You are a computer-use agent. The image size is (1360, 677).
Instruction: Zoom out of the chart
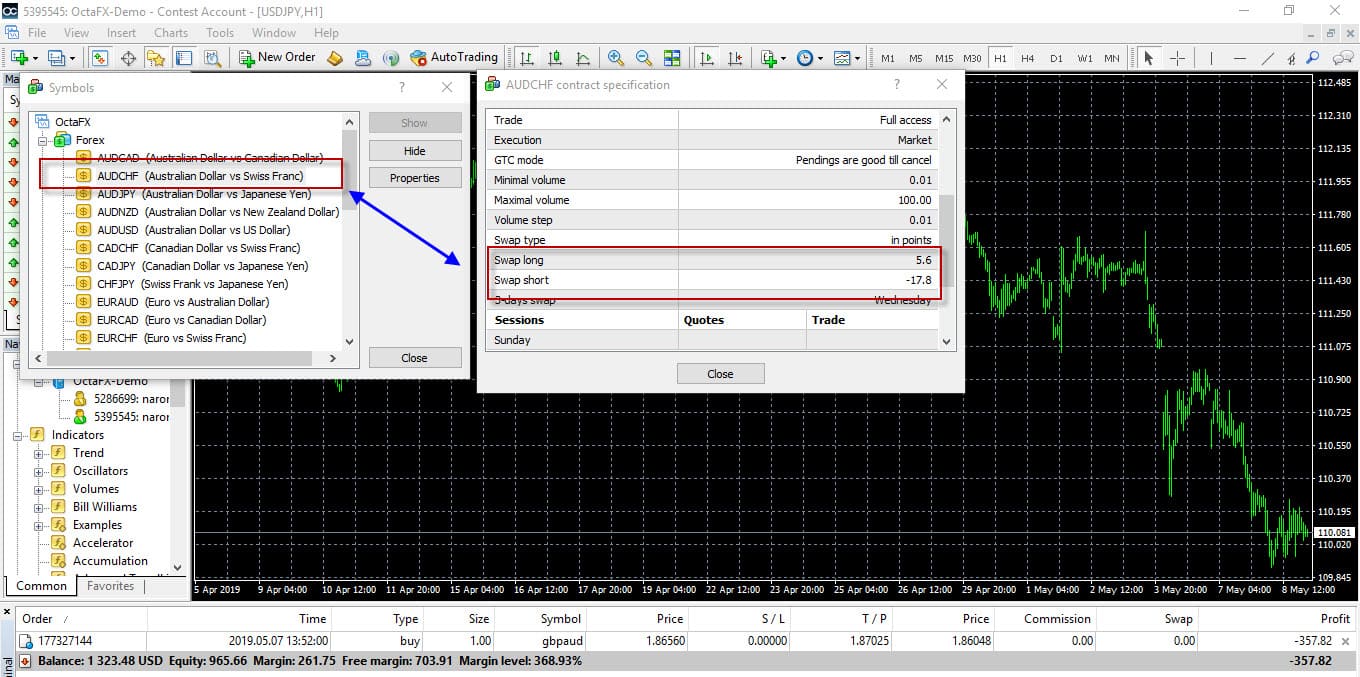pos(644,58)
